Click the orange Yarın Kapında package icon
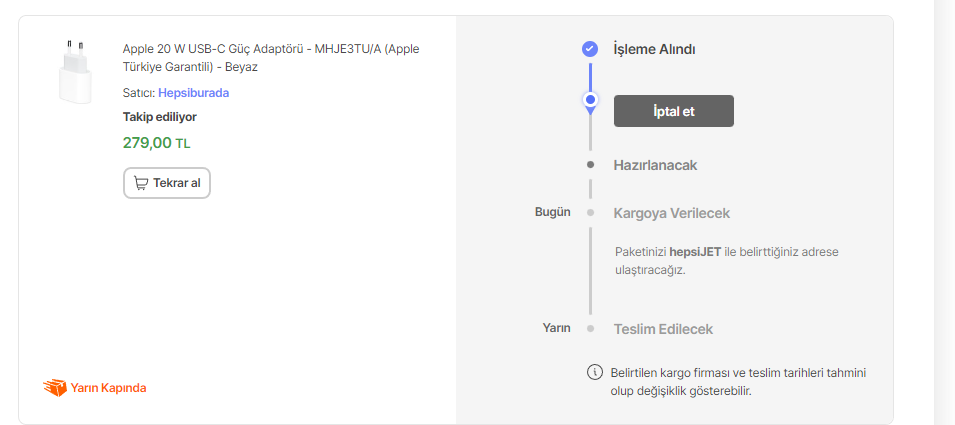 (55, 388)
